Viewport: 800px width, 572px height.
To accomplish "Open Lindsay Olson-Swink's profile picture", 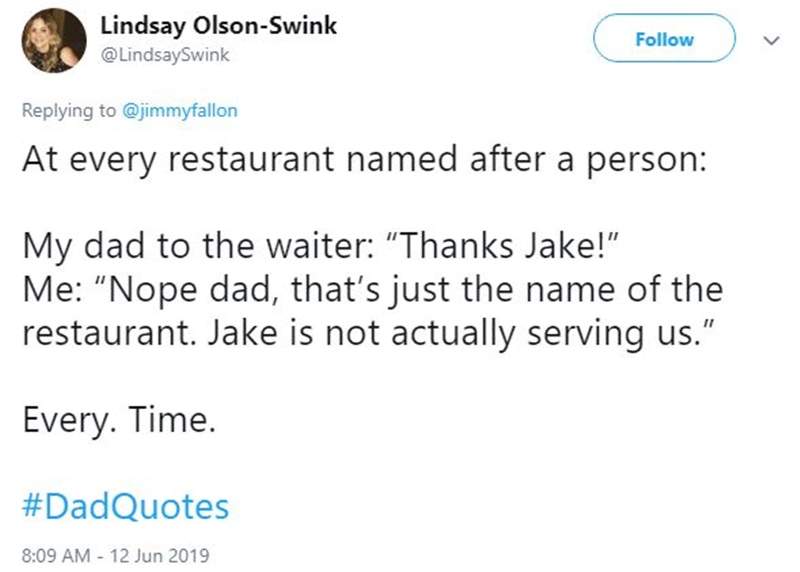I will point(54,41).
